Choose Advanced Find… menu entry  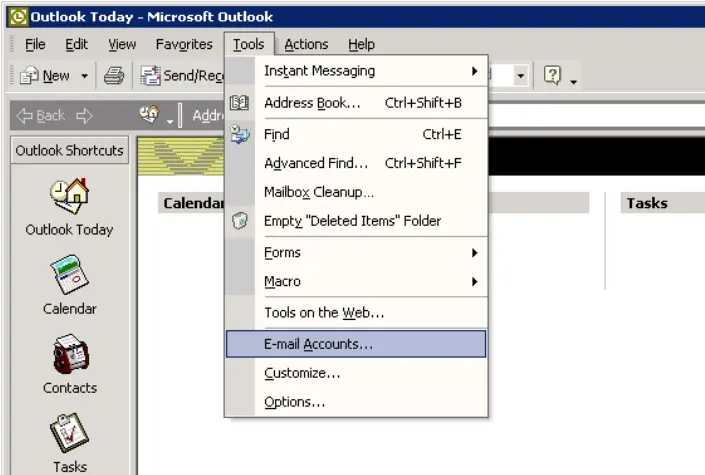pyautogui.click(x=356, y=163)
